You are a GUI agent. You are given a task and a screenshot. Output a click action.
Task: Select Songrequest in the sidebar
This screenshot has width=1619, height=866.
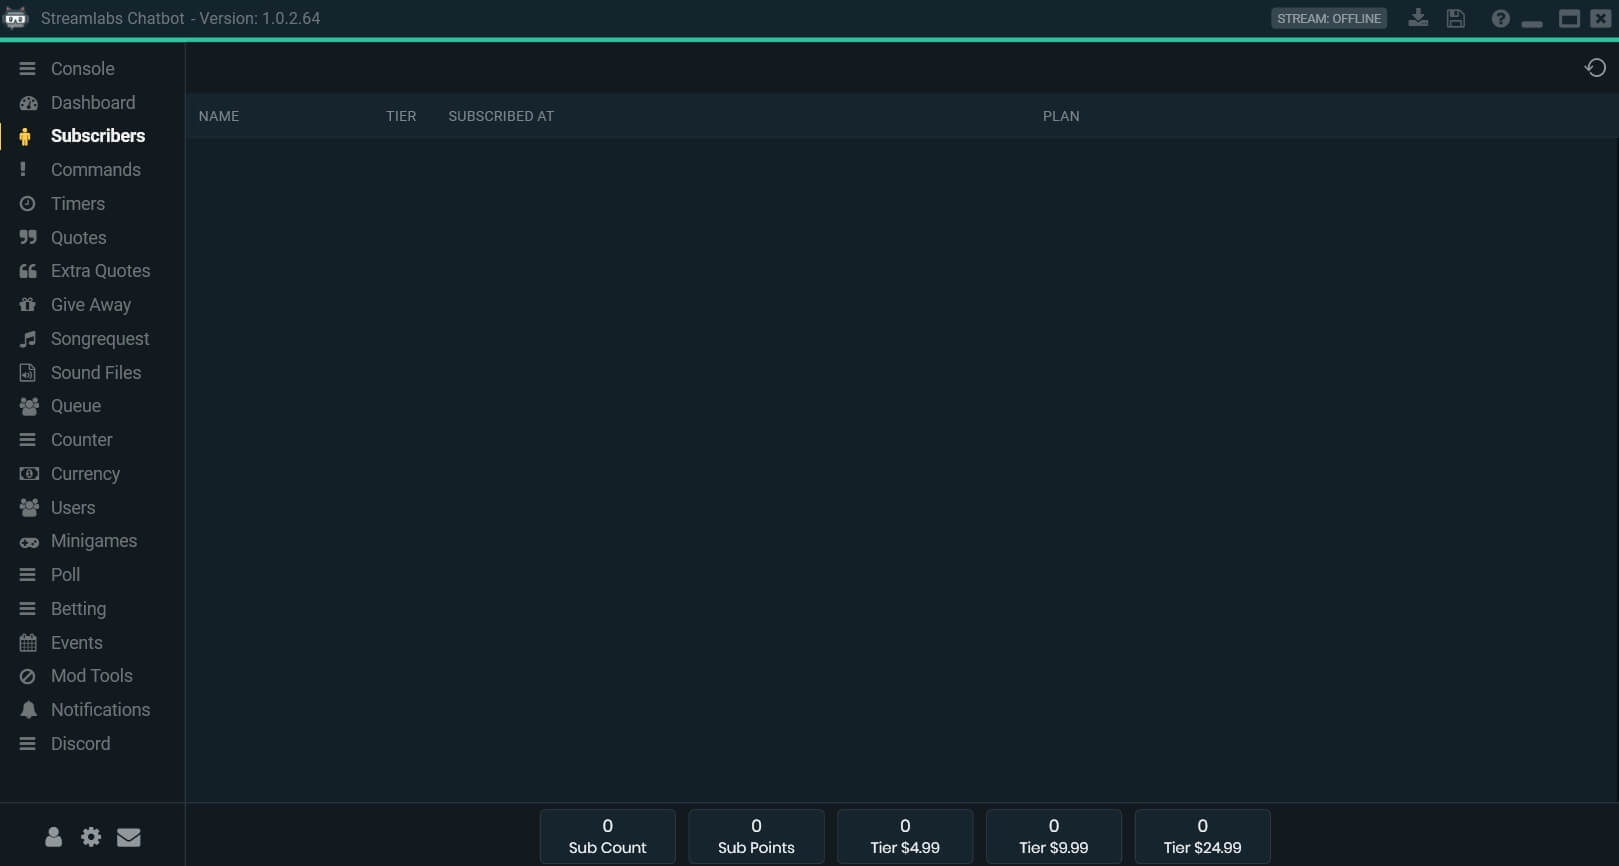(99, 339)
